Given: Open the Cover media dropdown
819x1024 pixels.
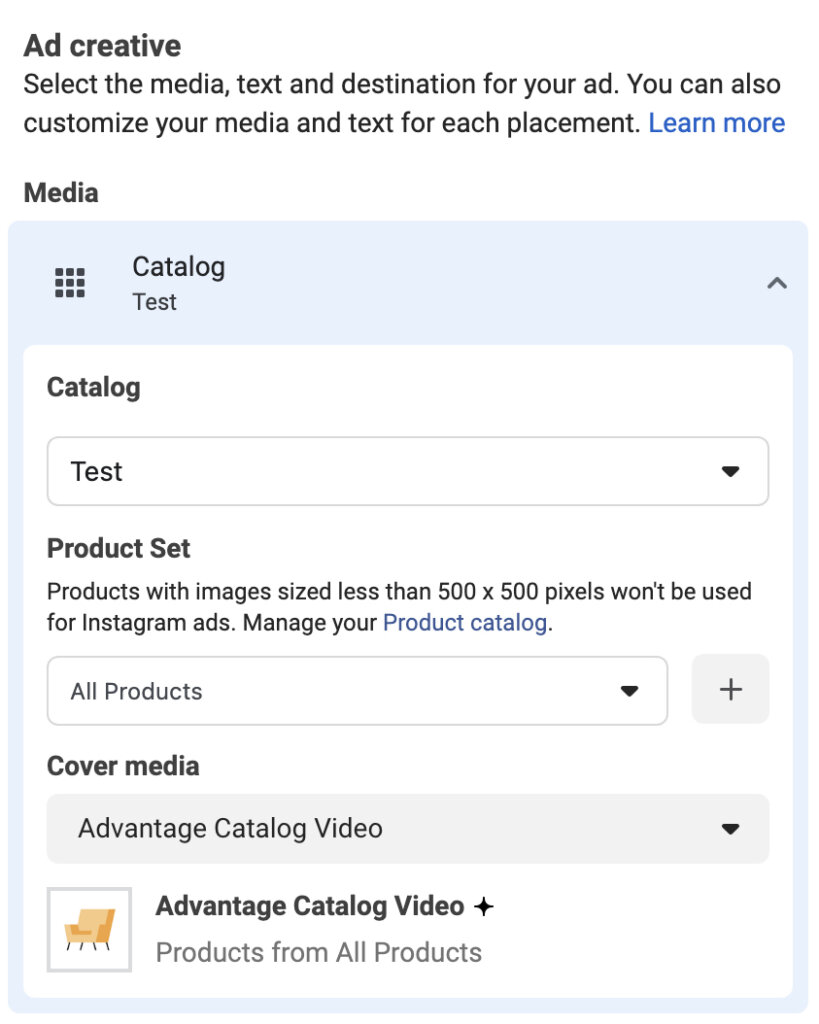Looking at the screenshot, I should (406, 828).
